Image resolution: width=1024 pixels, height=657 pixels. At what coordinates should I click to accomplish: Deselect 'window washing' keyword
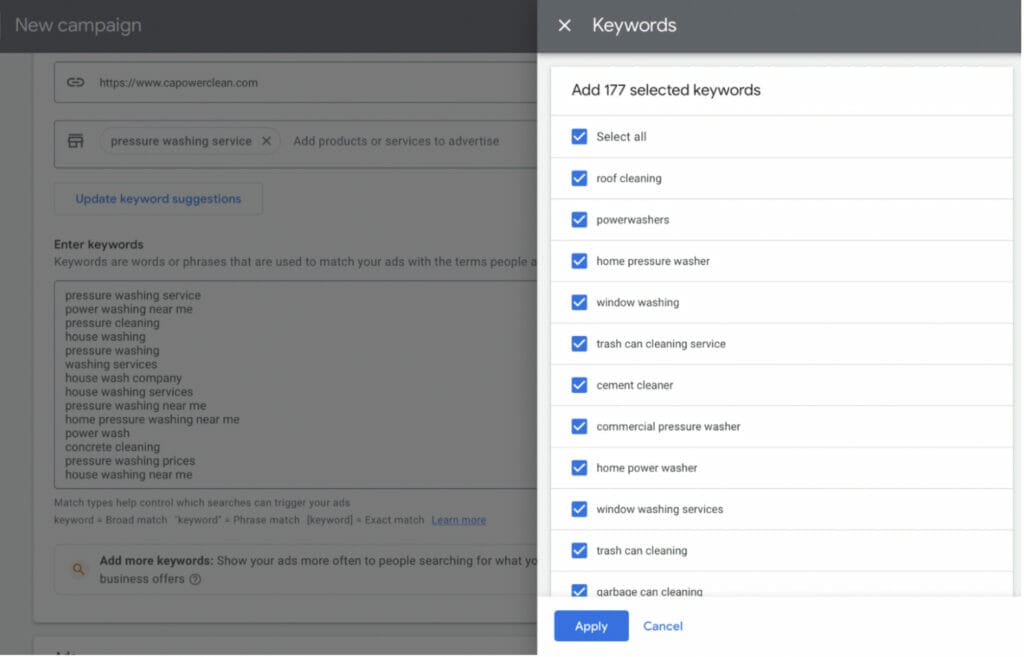point(578,302)
